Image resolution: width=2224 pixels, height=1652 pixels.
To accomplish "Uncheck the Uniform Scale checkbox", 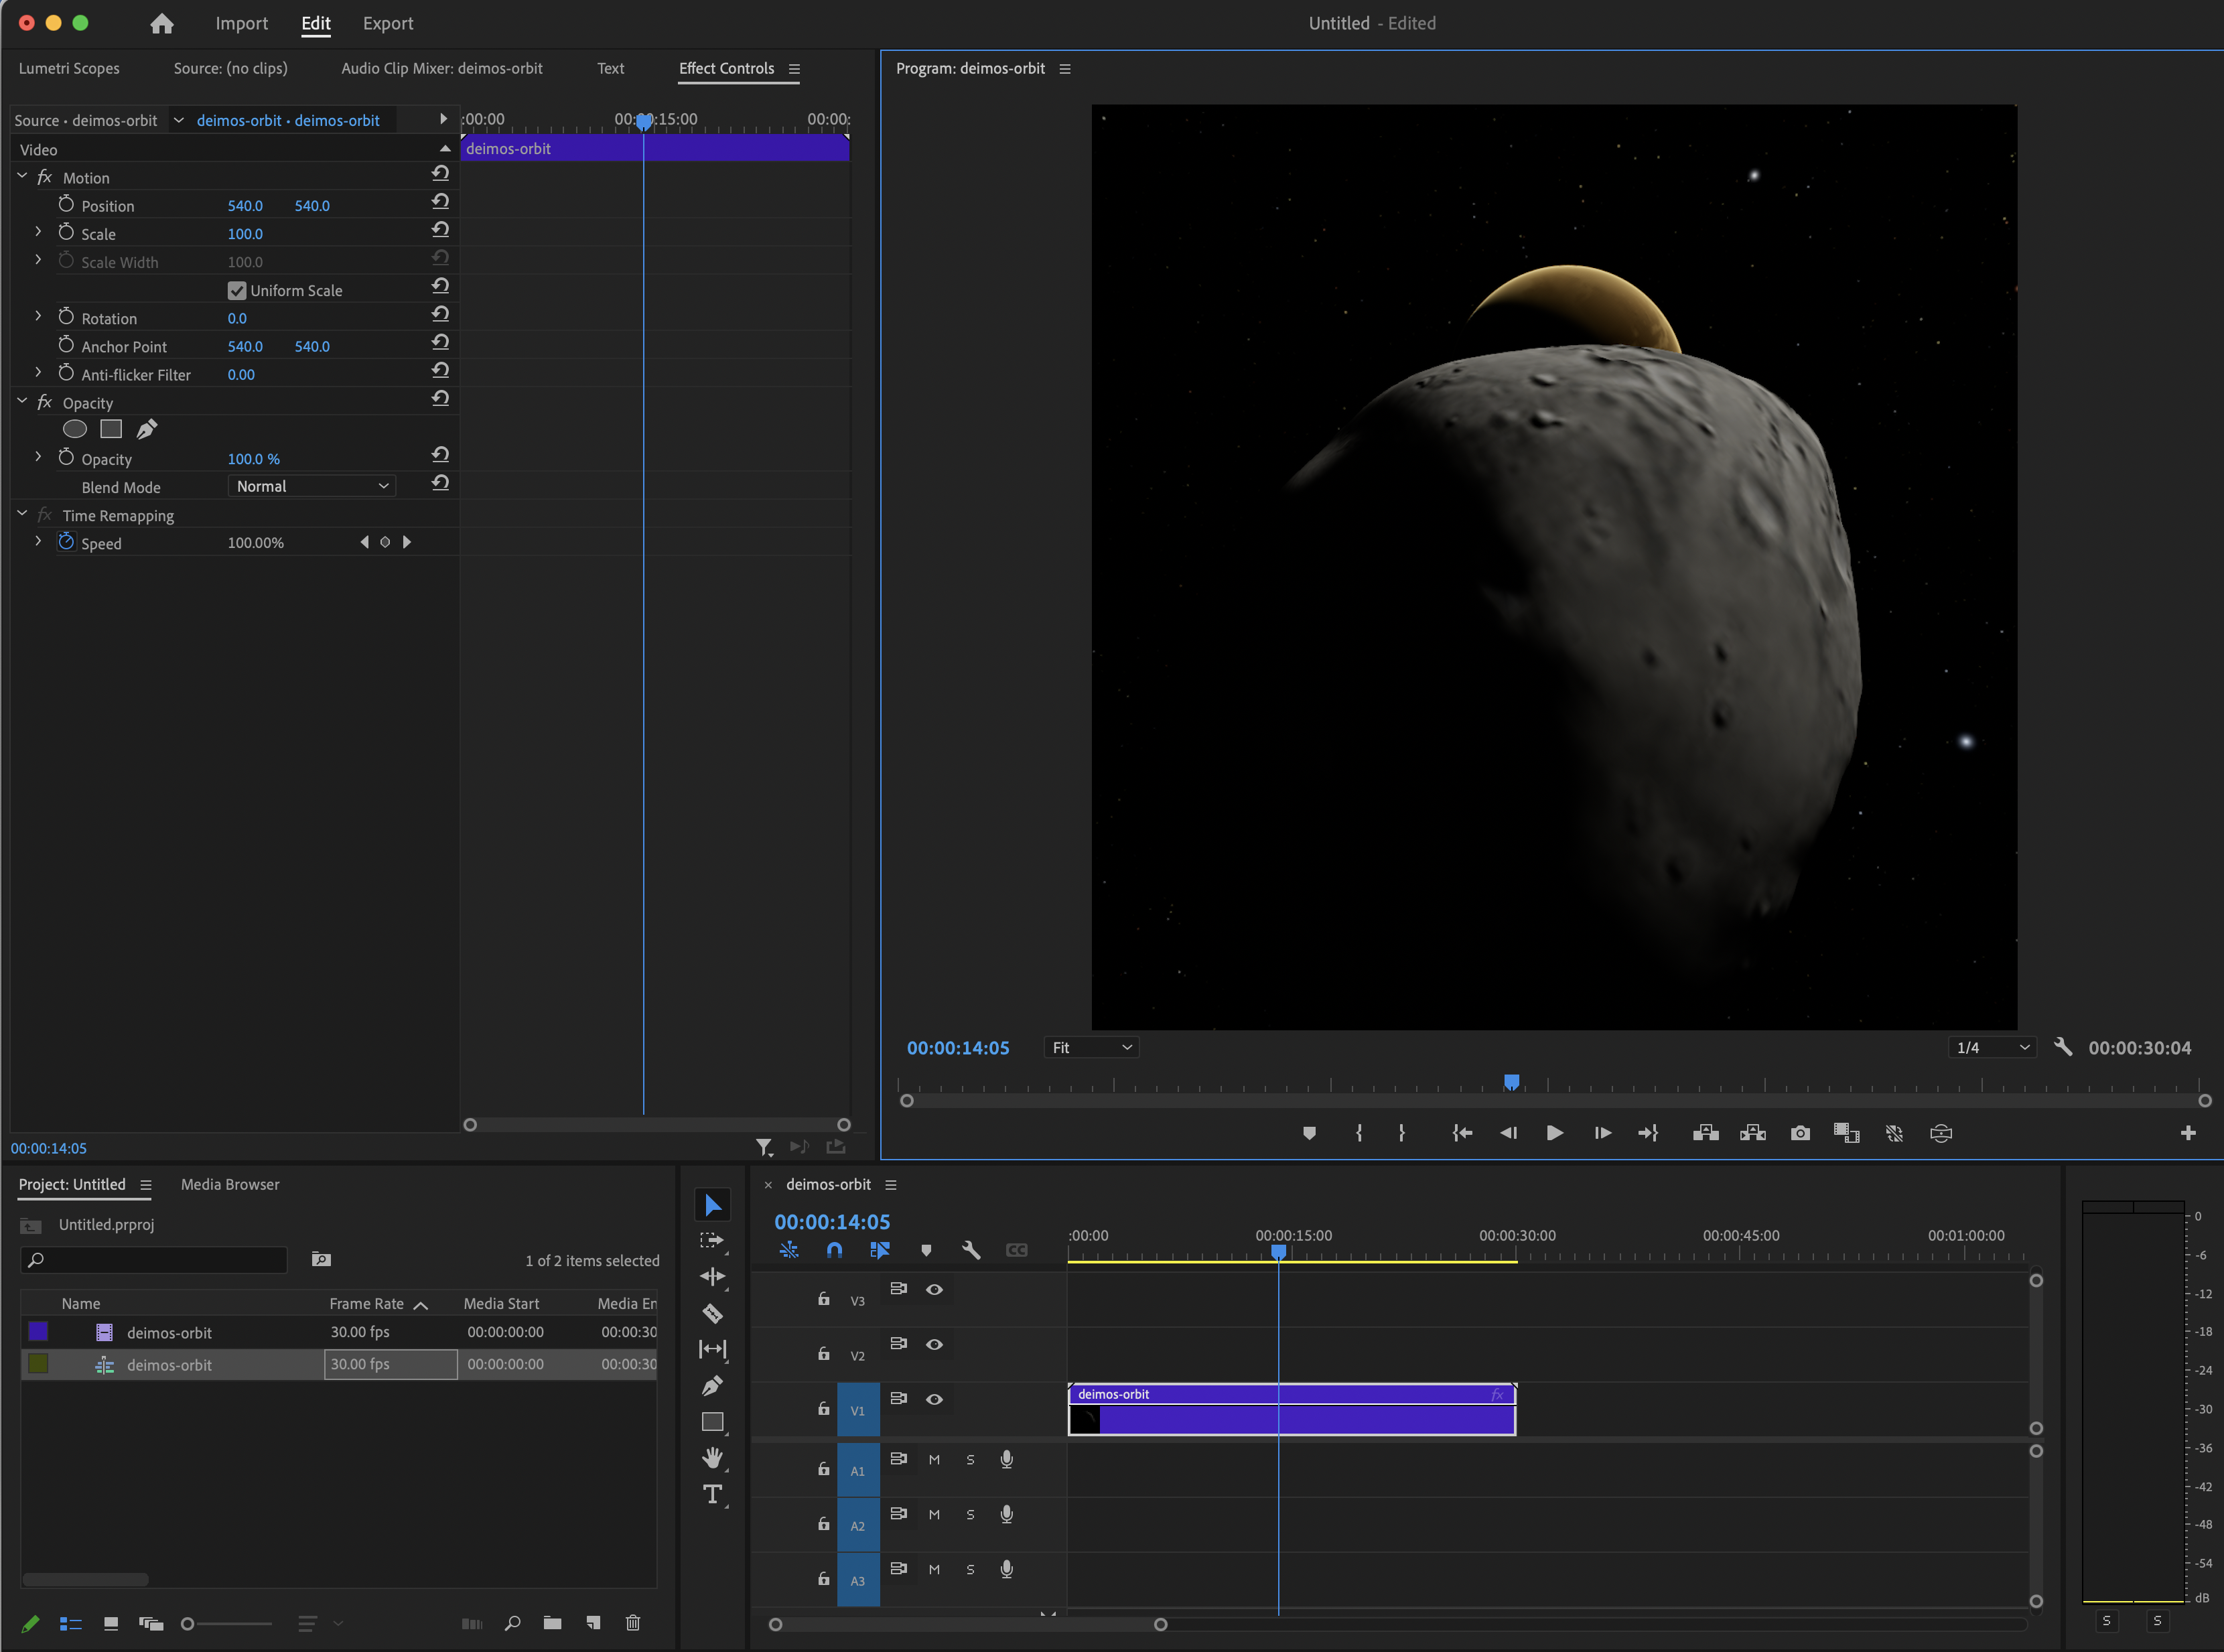I will 237,291.
